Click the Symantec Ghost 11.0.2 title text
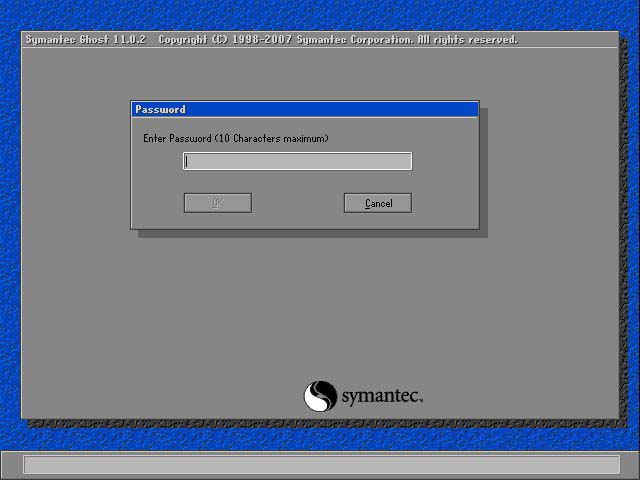The height and width of the screenshot is (480, 640). click(x=85, y=40)
